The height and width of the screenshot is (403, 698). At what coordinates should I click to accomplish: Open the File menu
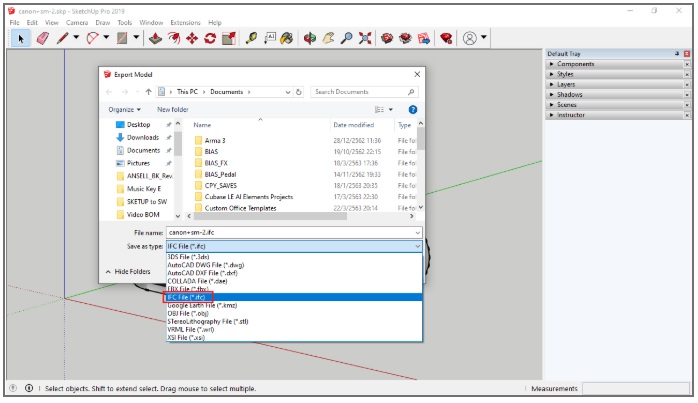click(x=15, y=23)
